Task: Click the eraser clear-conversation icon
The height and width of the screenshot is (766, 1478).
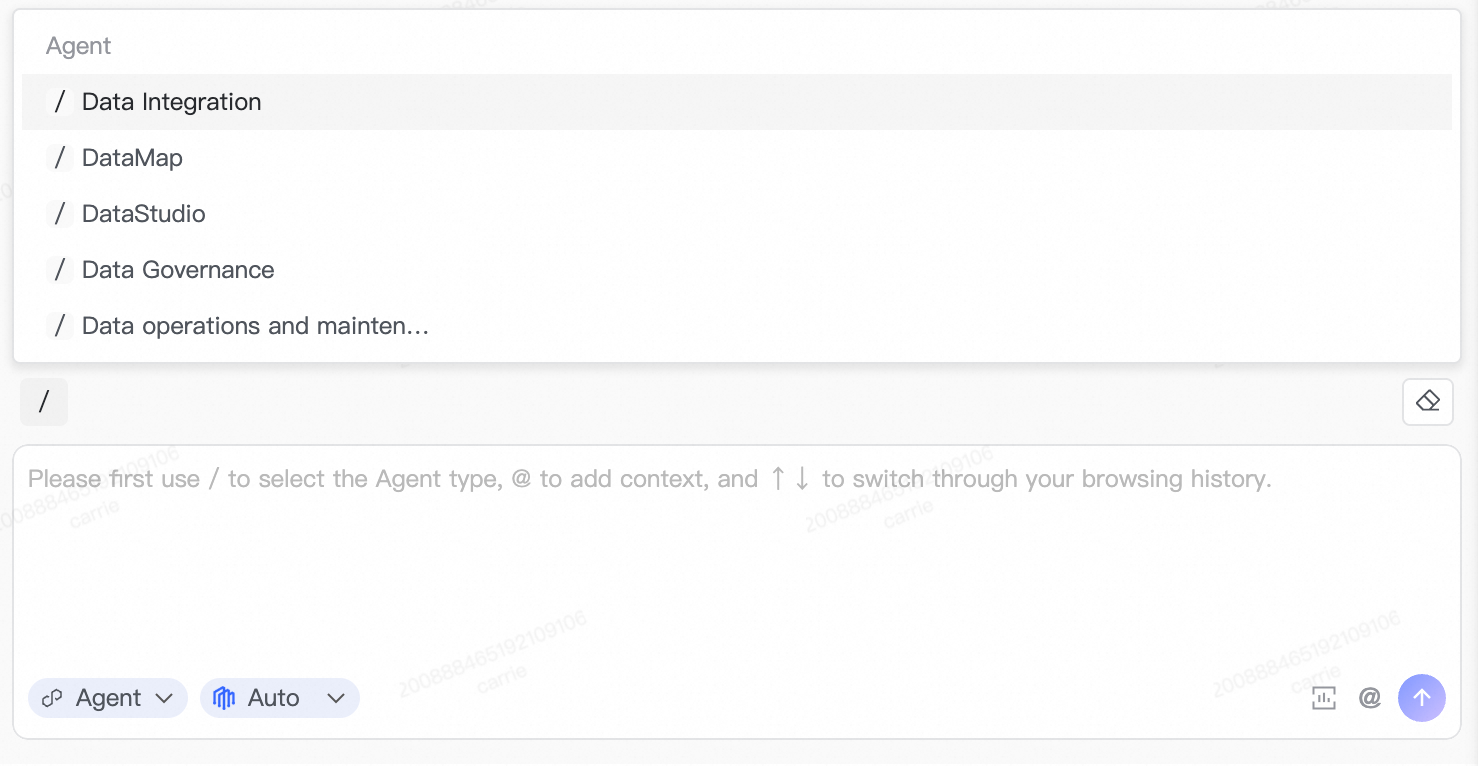Action: (x=1427, y=402)
